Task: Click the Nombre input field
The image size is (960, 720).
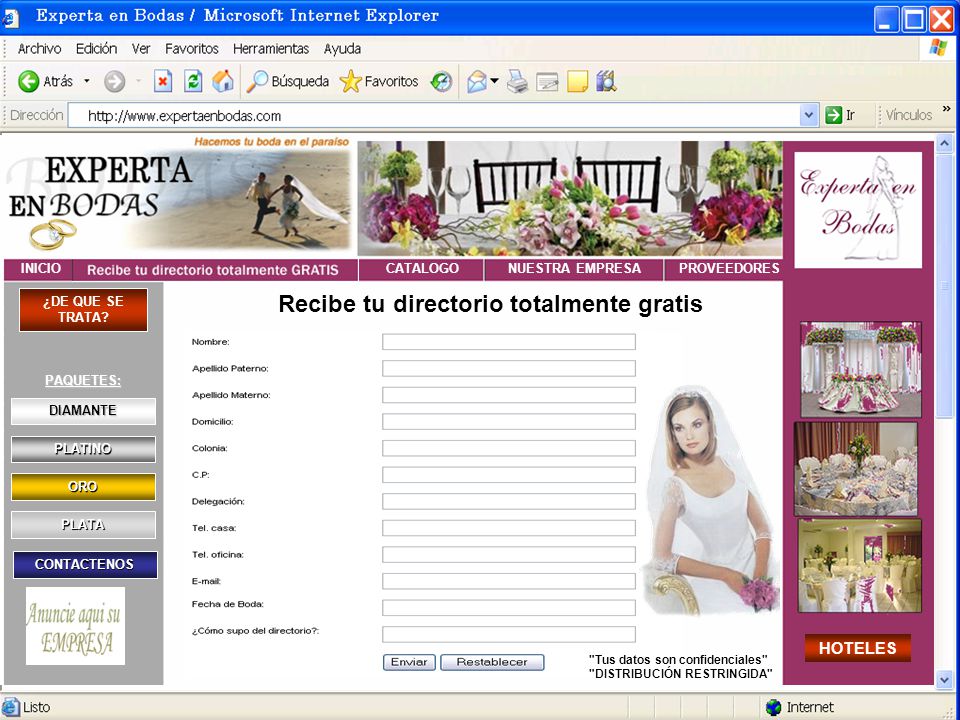Action: coord(509,342)
